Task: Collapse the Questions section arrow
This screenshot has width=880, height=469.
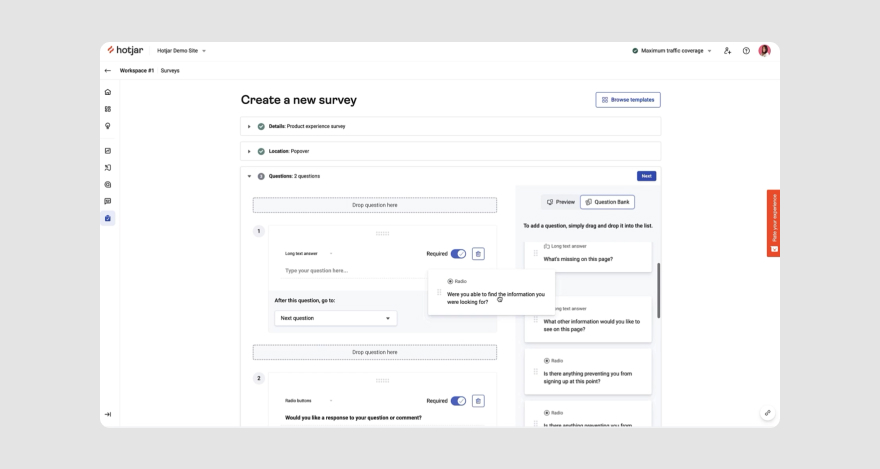Action: coord(249,176)
